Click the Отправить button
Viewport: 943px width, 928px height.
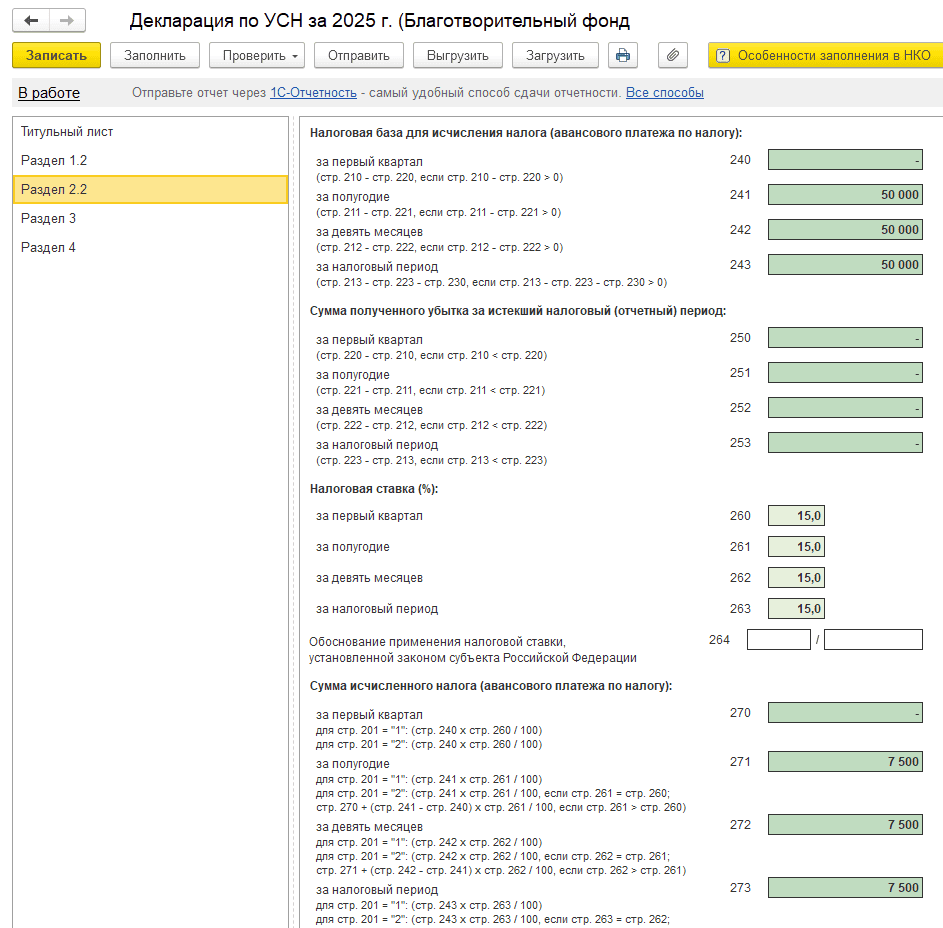pos(358,55)
